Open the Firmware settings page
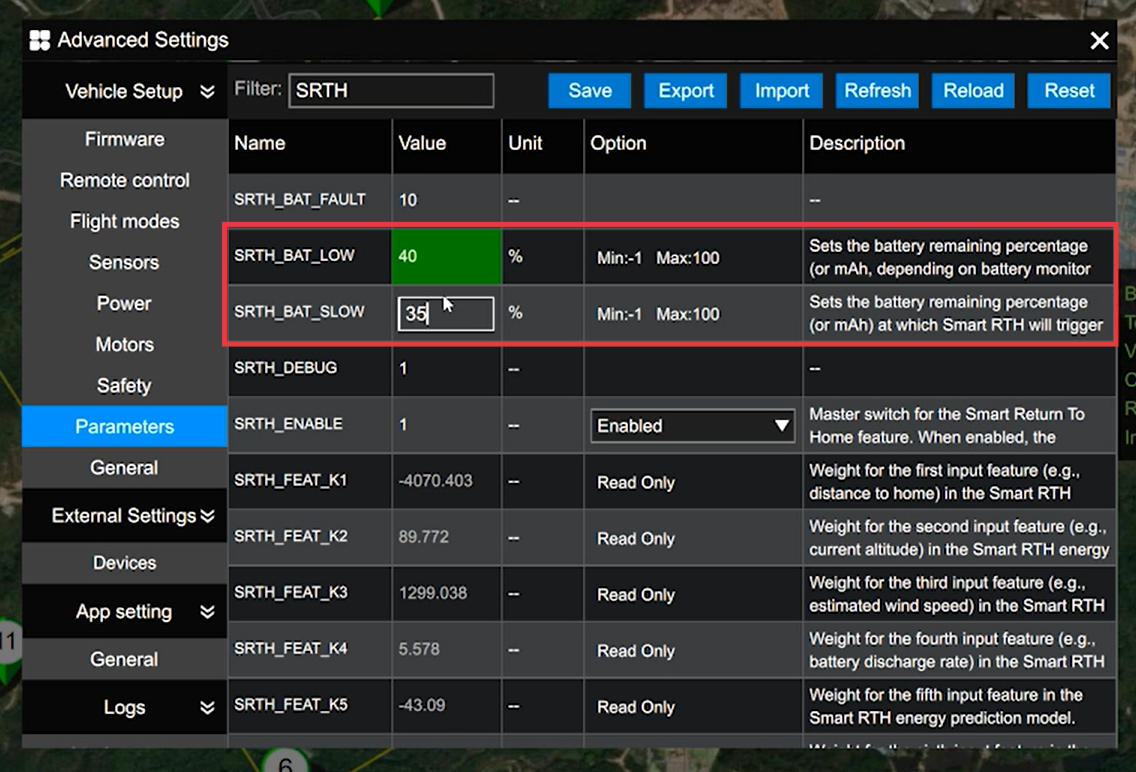 pos(125,140)
